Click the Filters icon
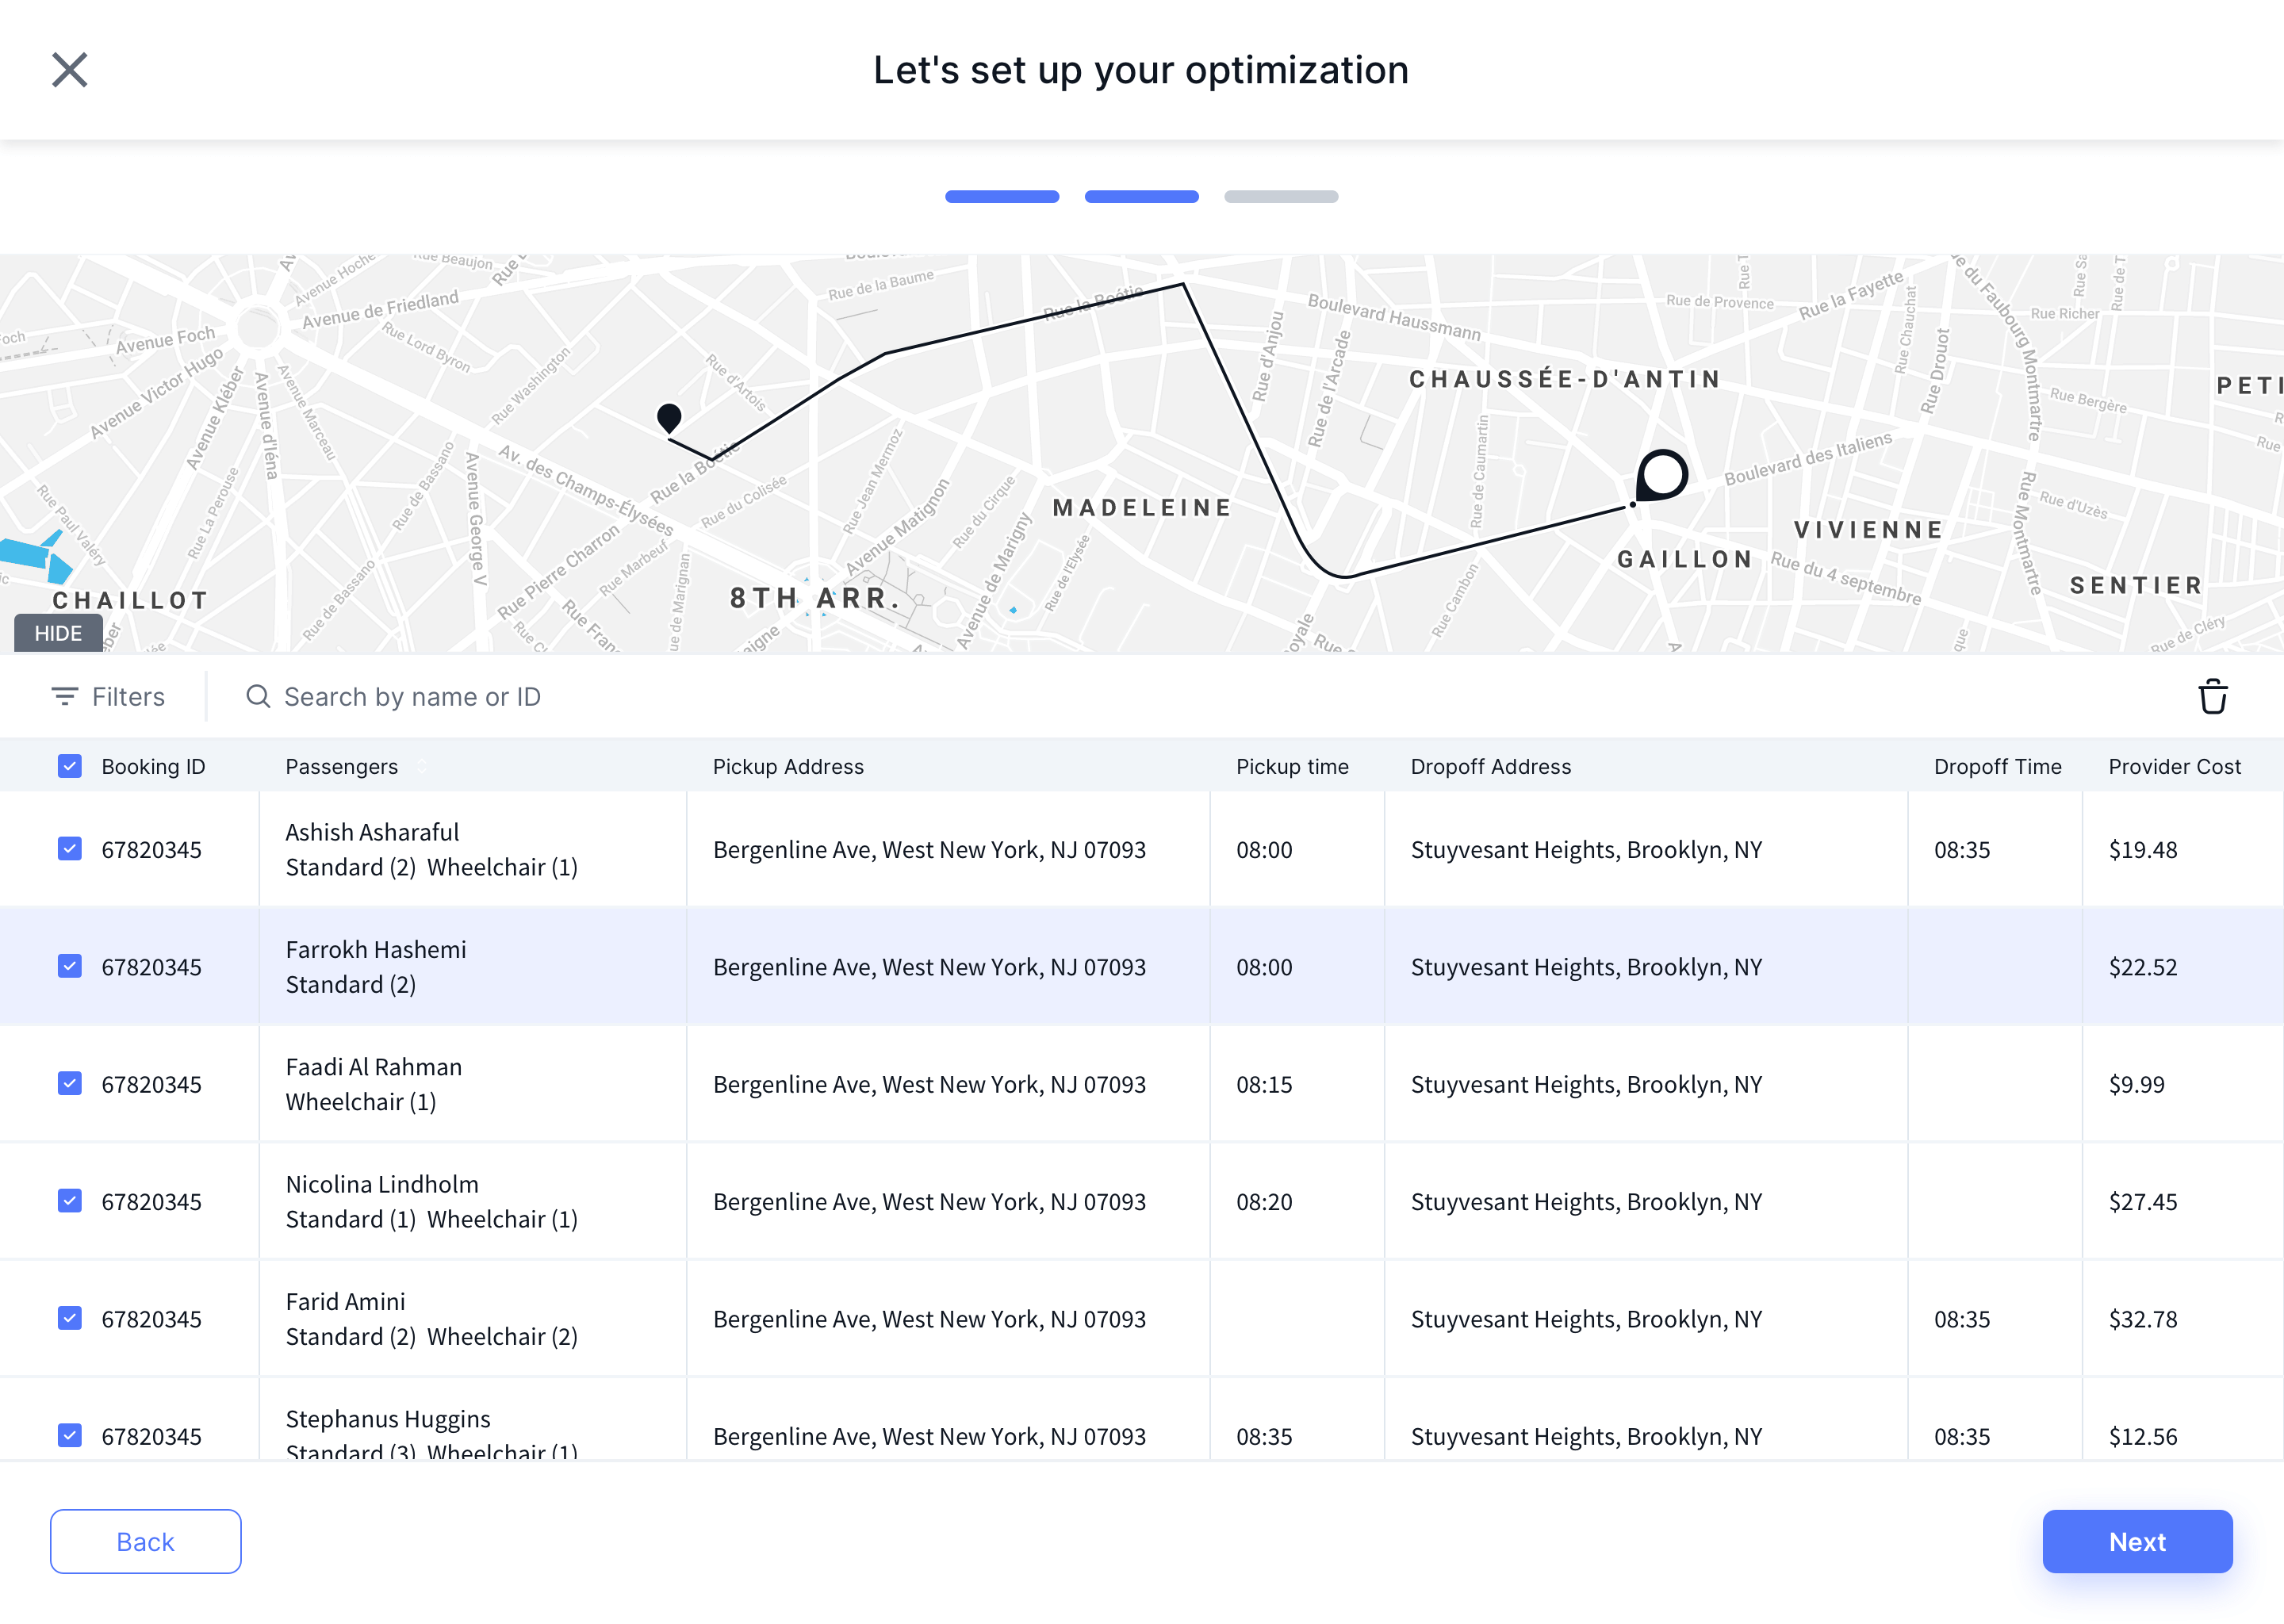The image size is (2284, 1624). pyautogui.click(x=65, y=697)
